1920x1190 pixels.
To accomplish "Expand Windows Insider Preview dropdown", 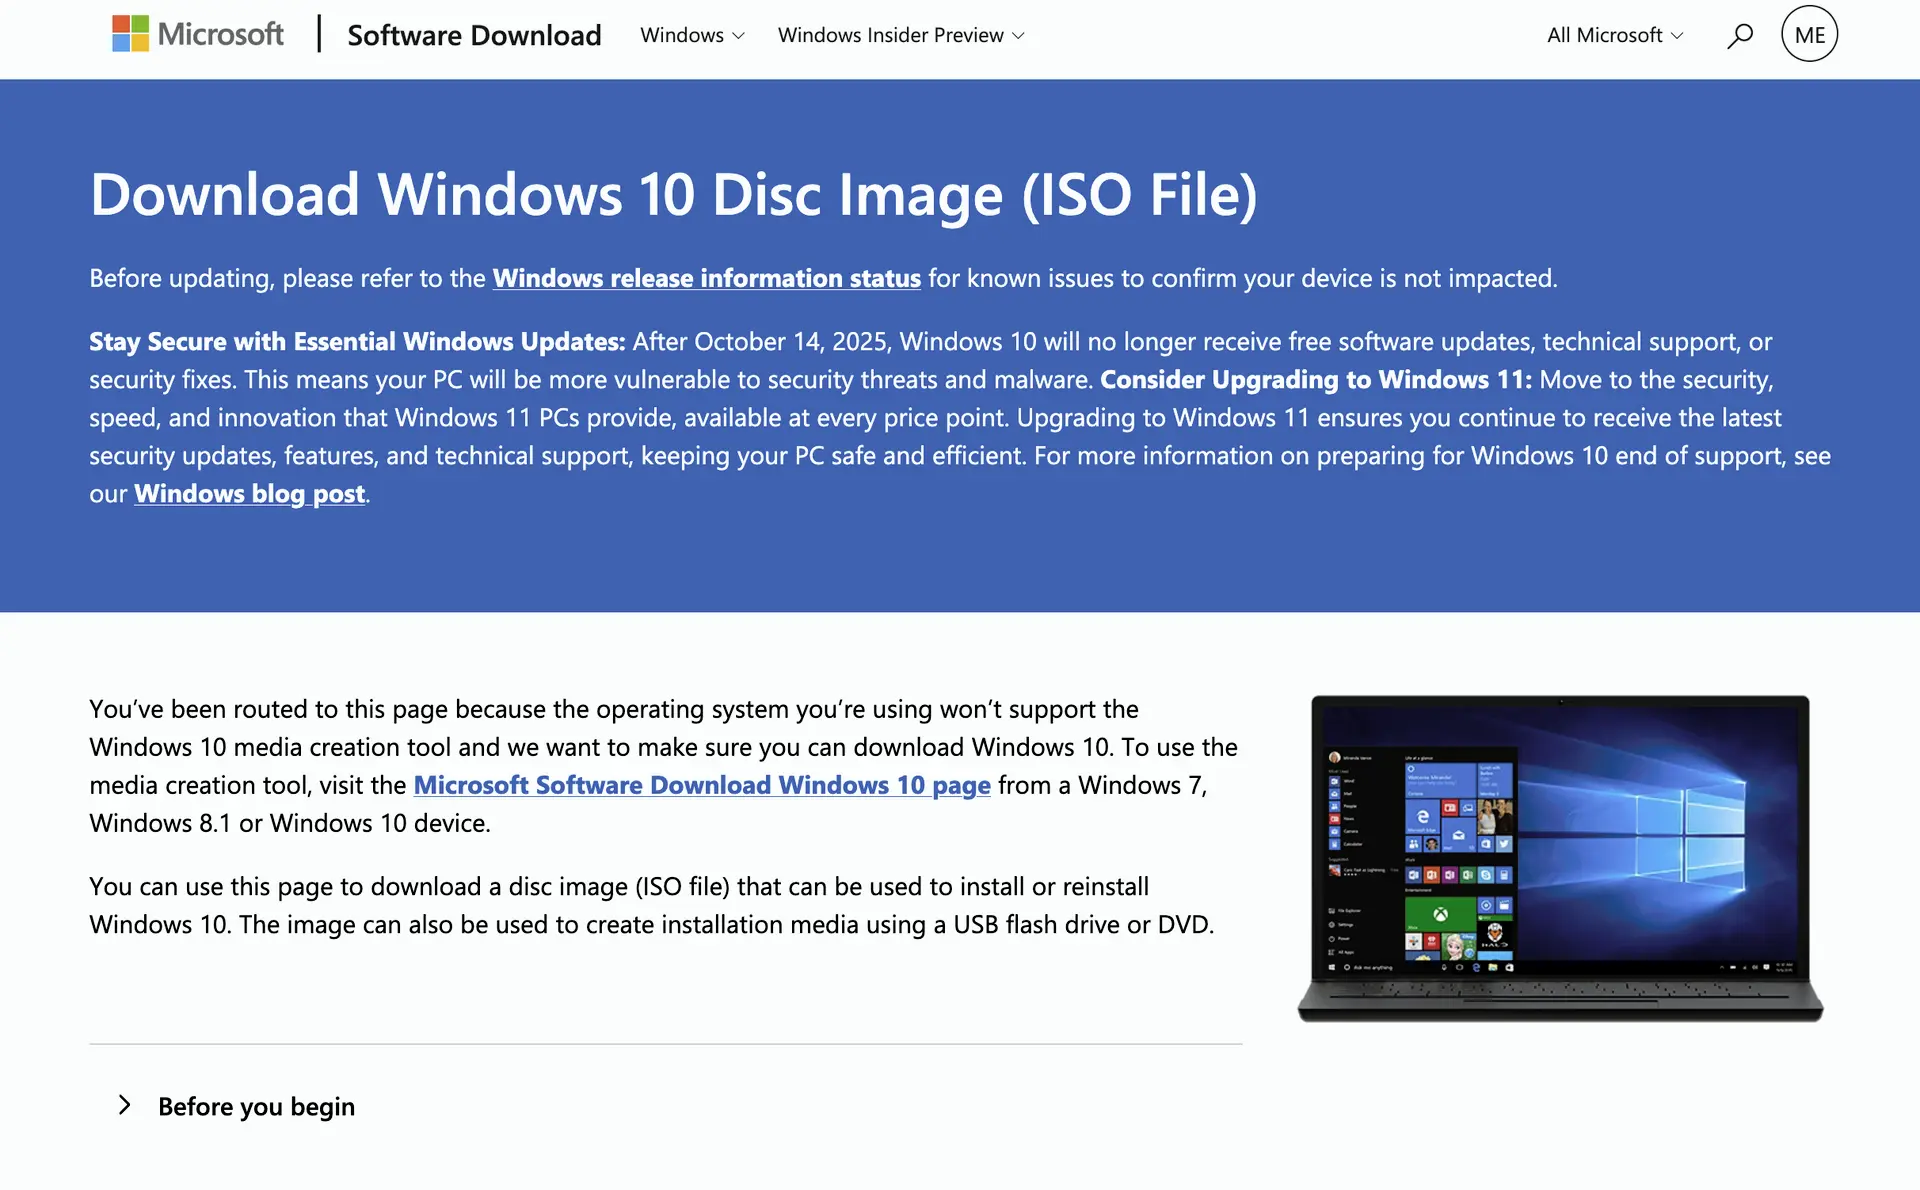I will (x=901, y=35).
